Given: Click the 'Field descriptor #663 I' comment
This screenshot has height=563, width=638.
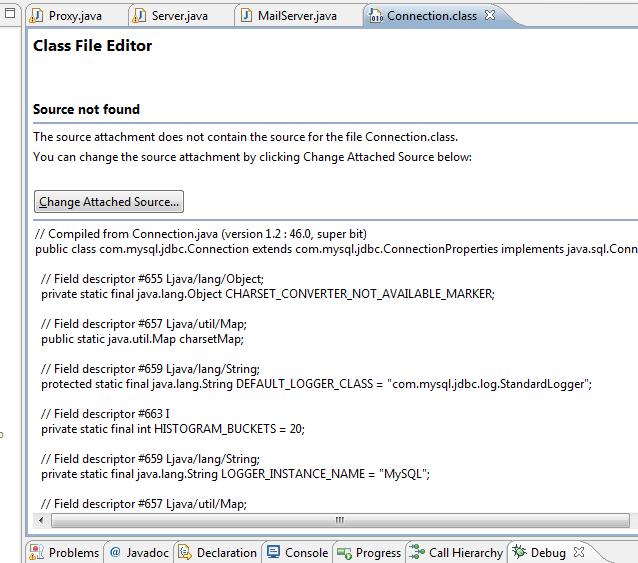Looking at the screenshot, I should point(105,414).
